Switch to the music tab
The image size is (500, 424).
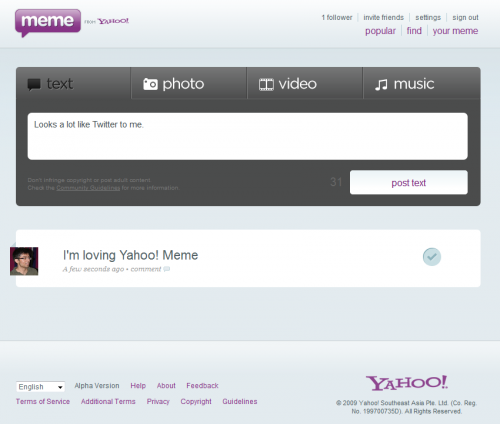(422, 83)
